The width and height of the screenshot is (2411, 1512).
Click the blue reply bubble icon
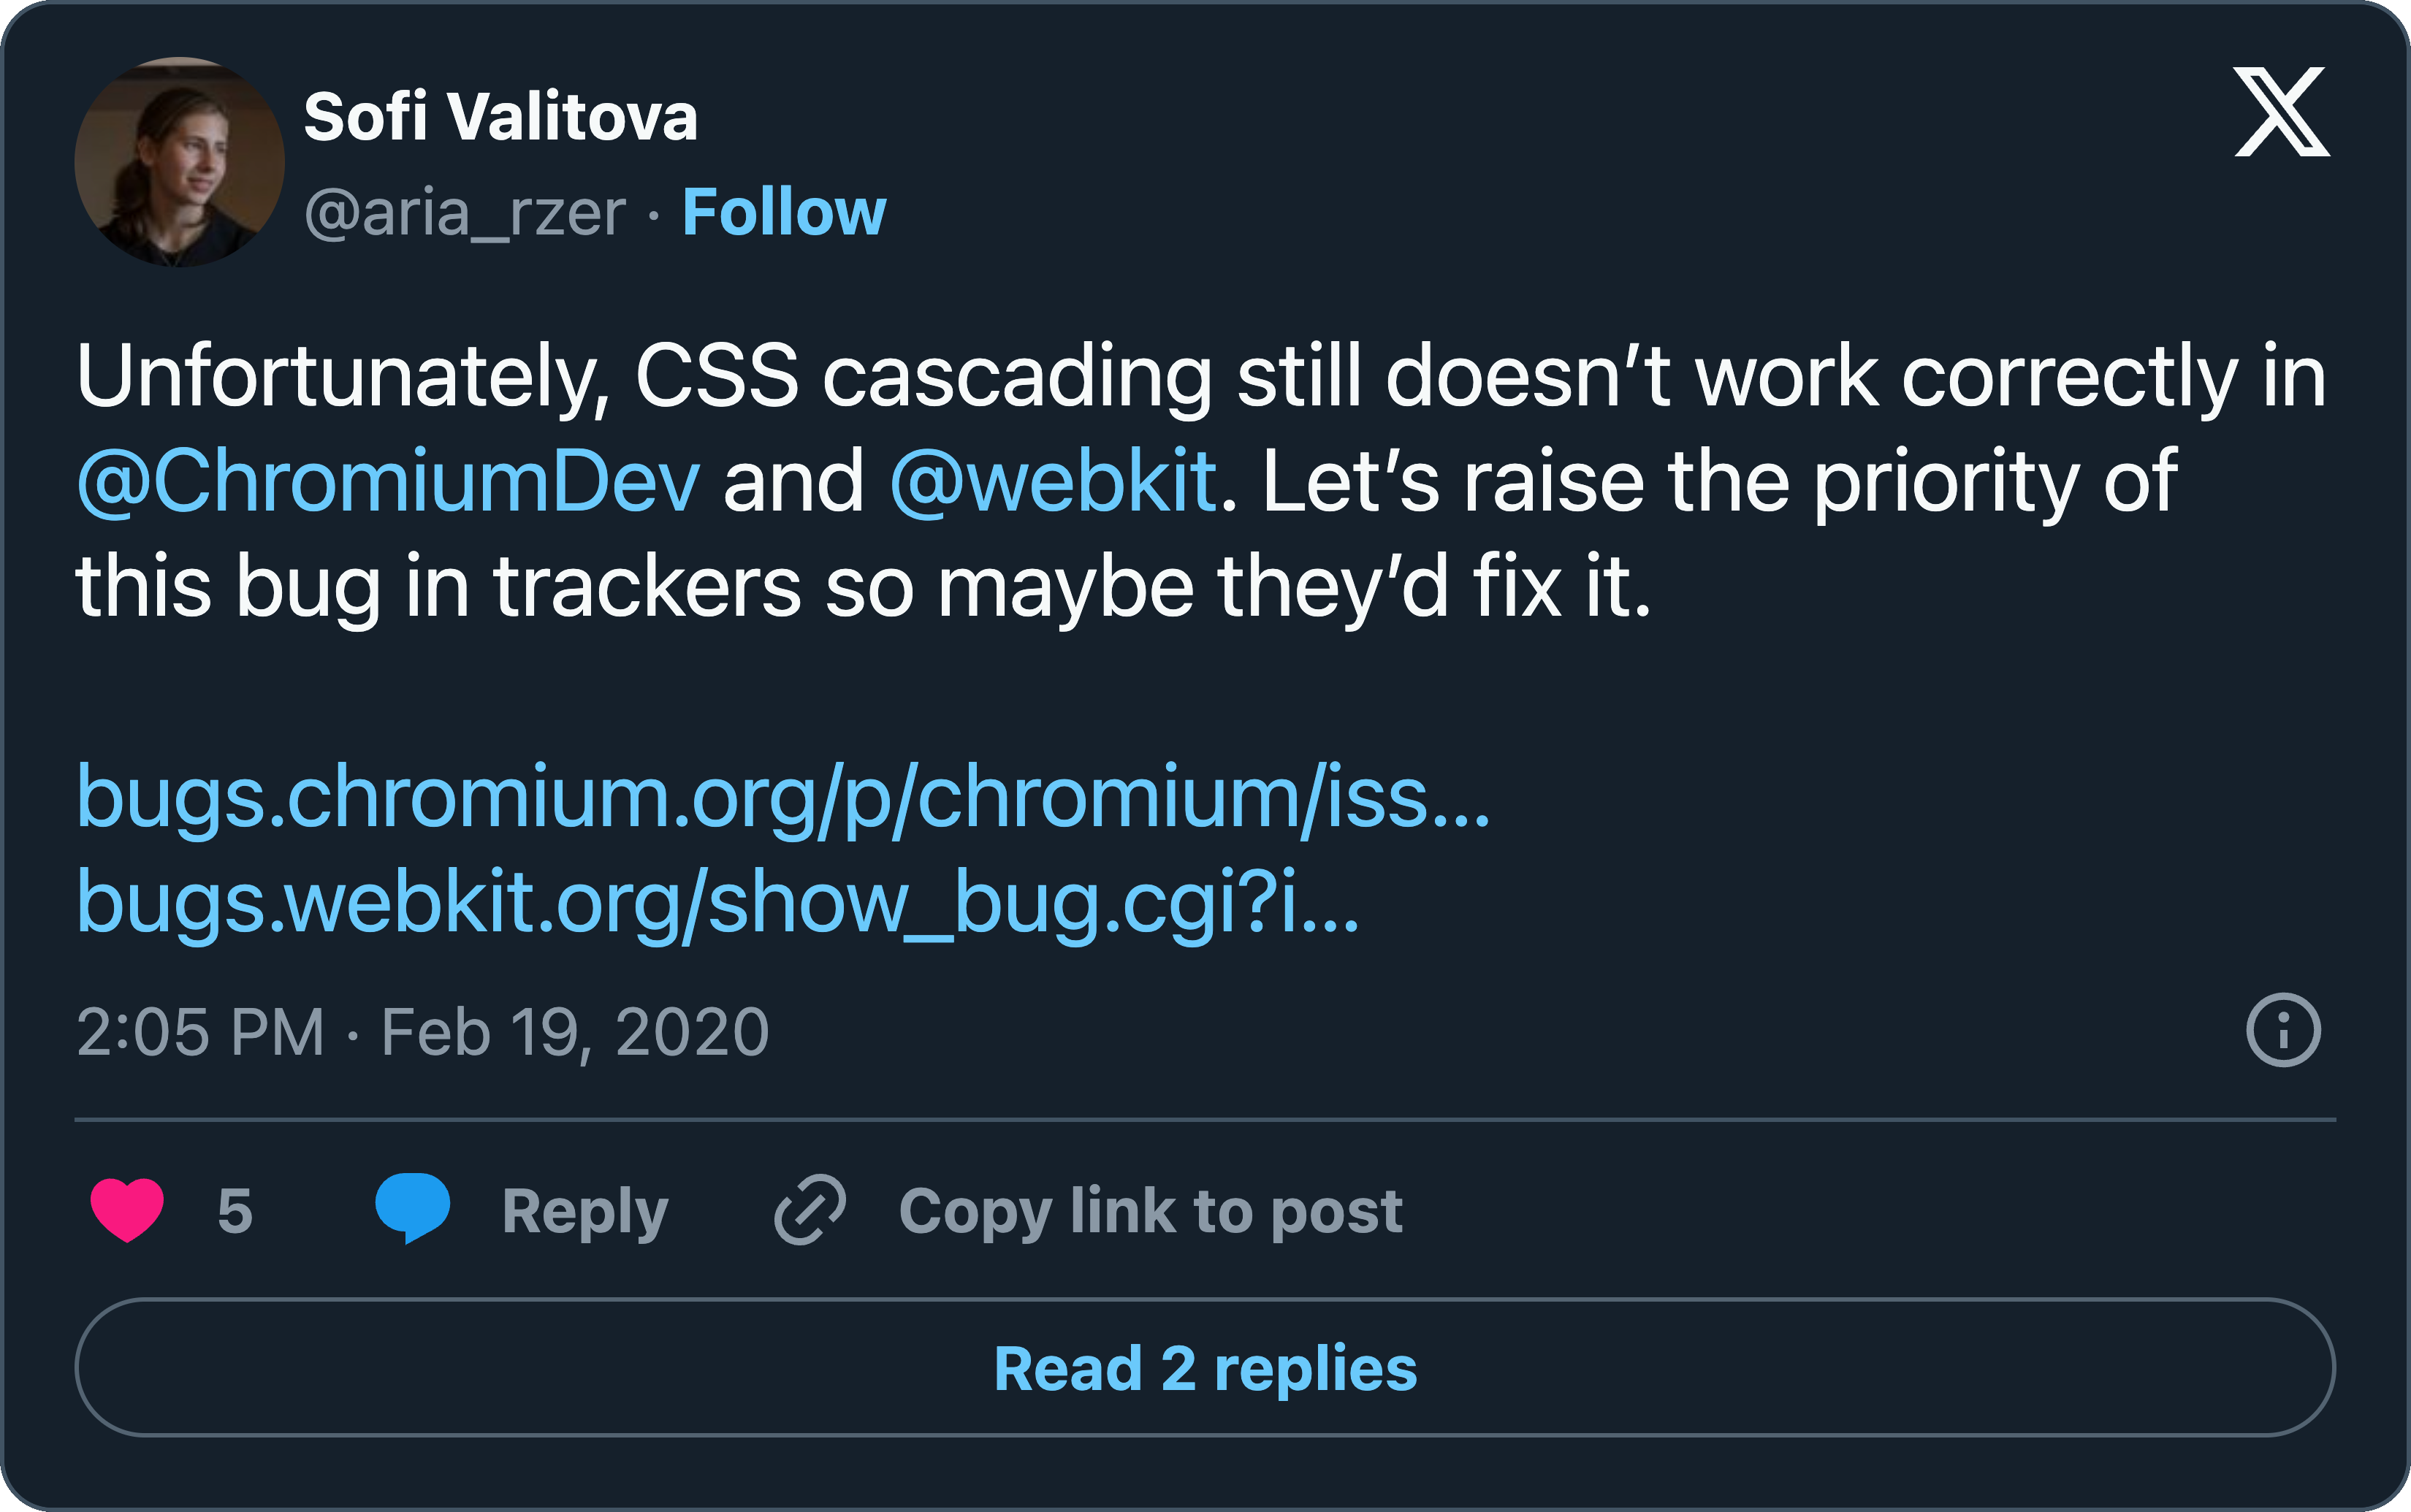[412, 1208]
